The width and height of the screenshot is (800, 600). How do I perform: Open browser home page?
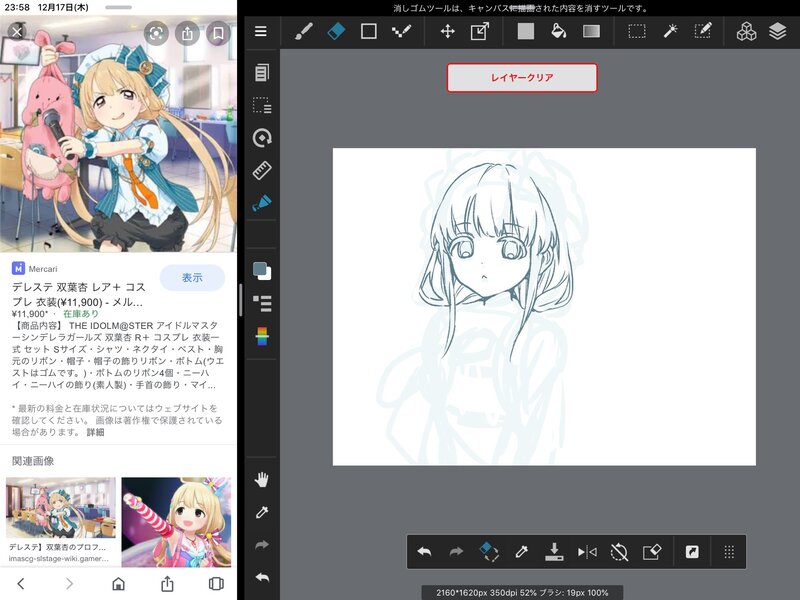[x=118, y=584]
